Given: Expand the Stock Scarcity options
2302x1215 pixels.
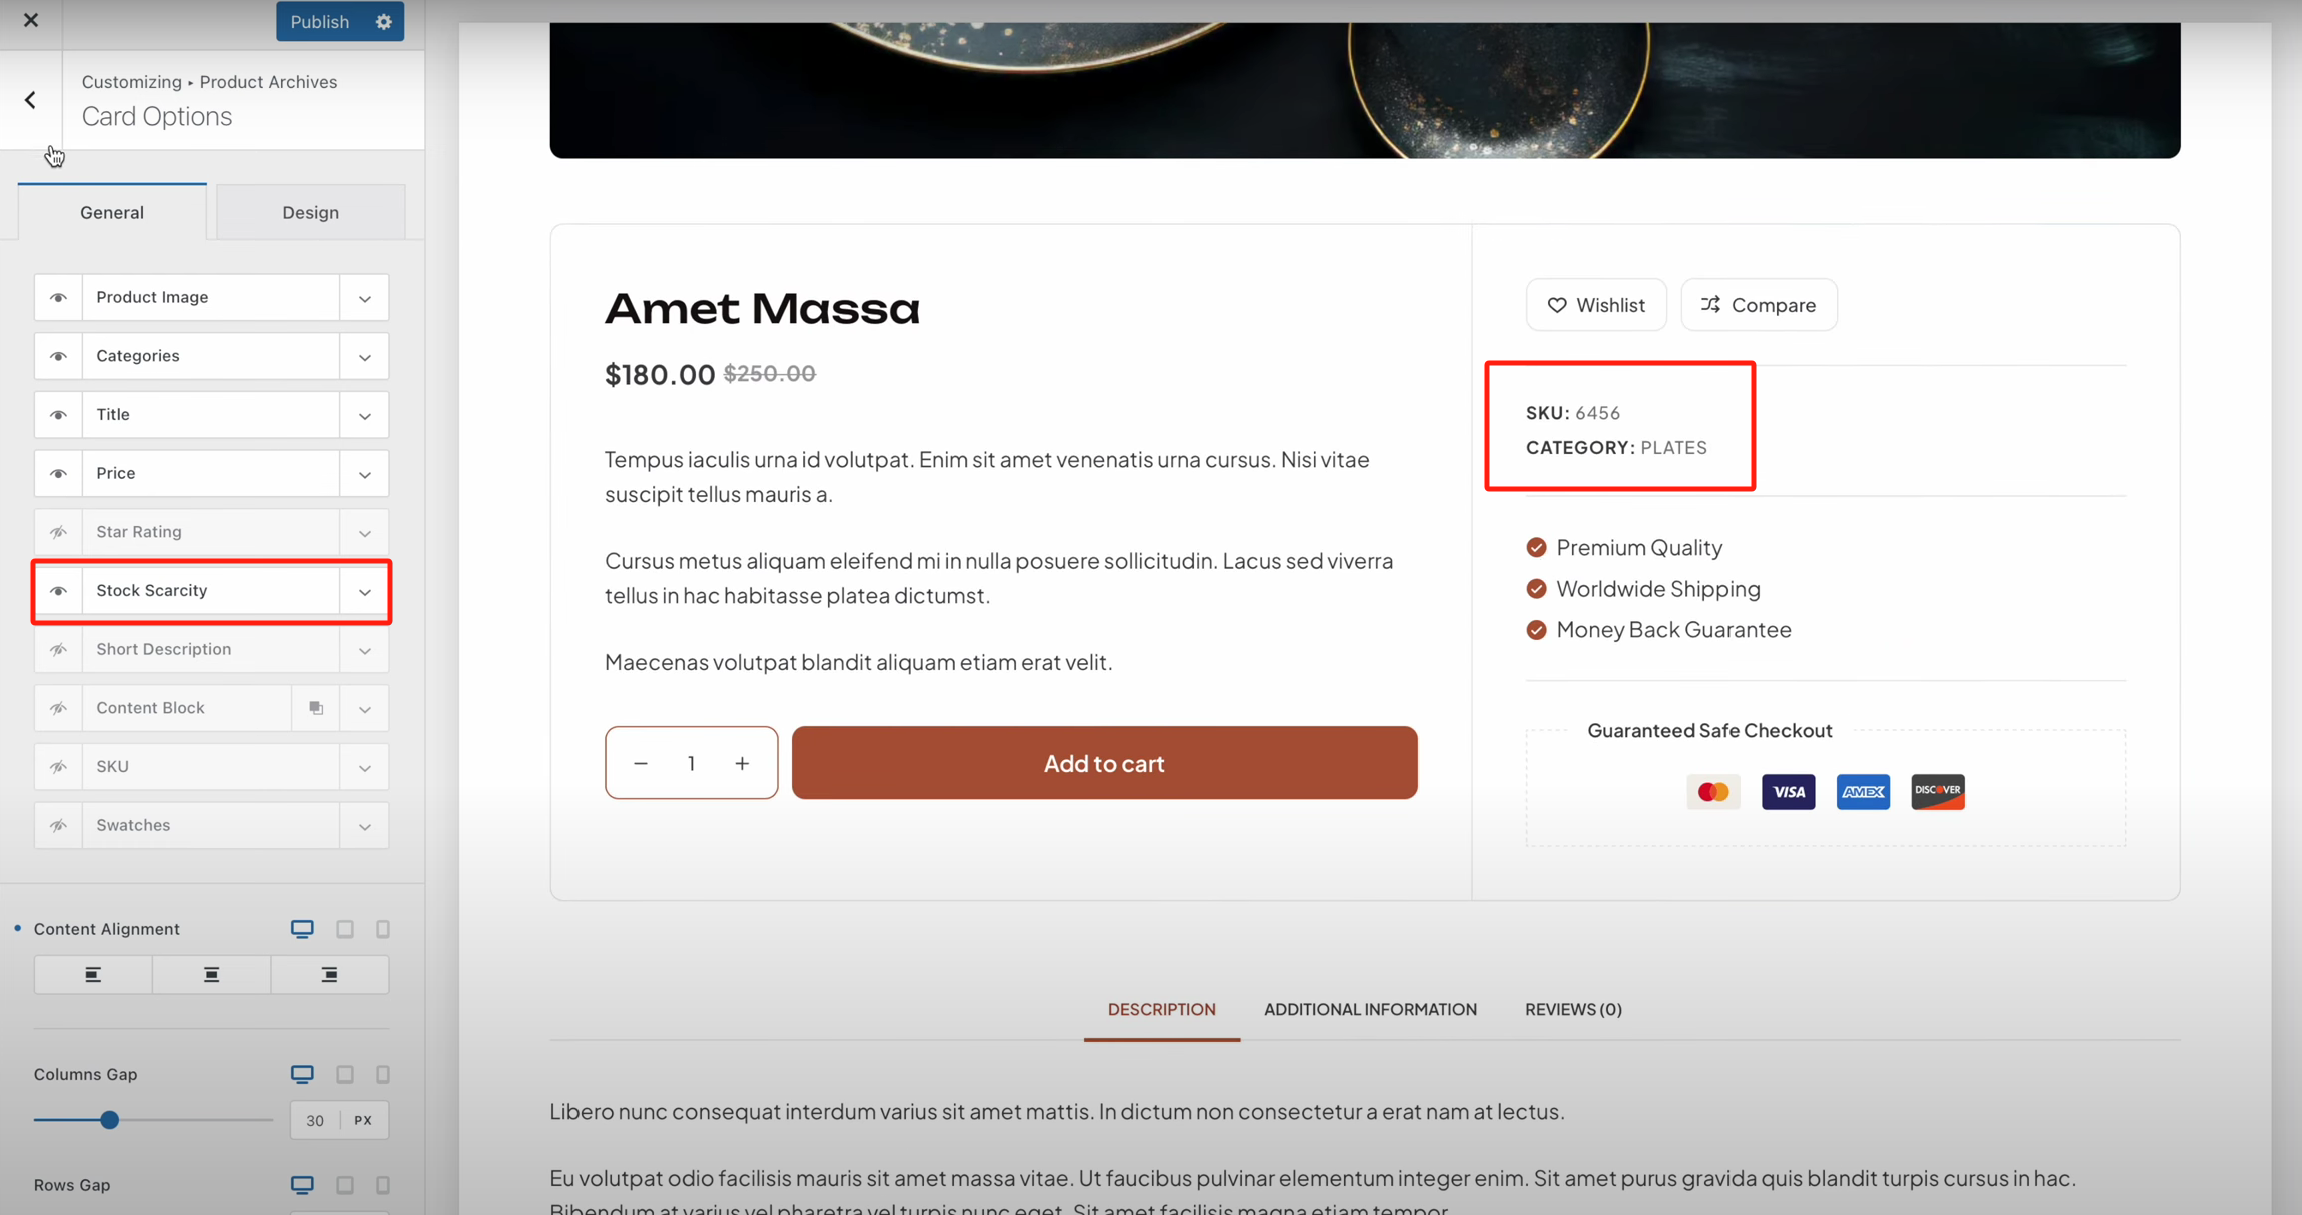Looking at the screenshot, I should coord(365,592).
